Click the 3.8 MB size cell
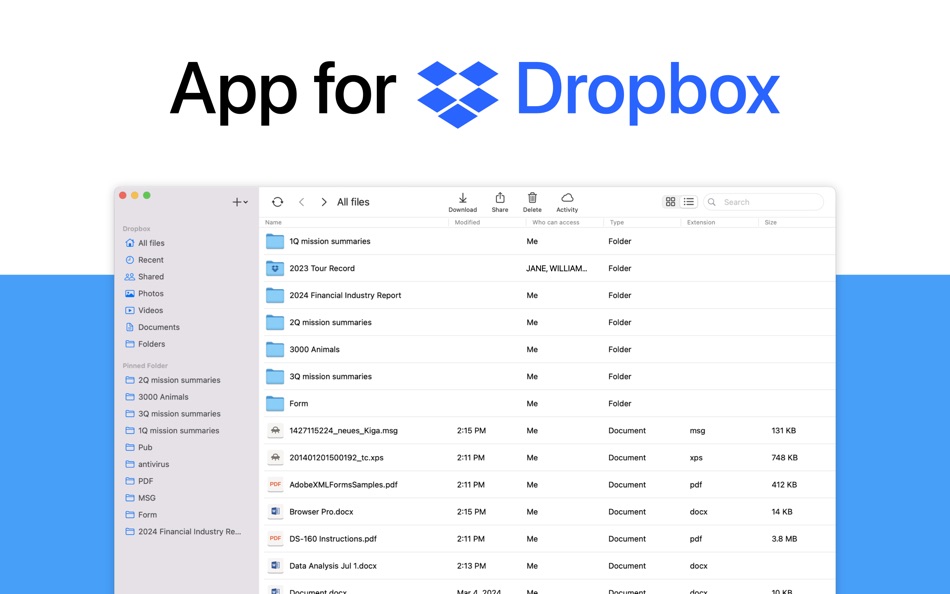The image size is (950, 594). pos(784,539)
